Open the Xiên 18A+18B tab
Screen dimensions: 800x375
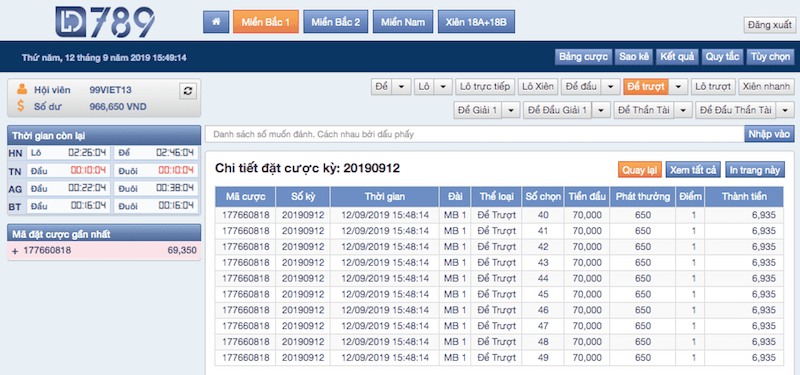(476, 22)
